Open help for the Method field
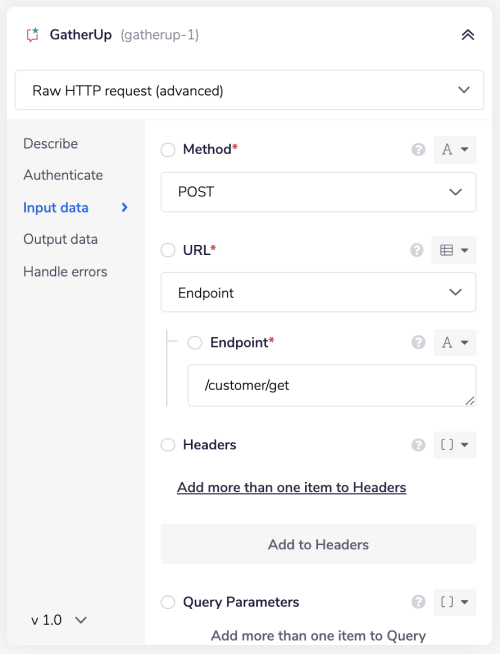This screenshot has height=654, width=500. click(418, 149)
